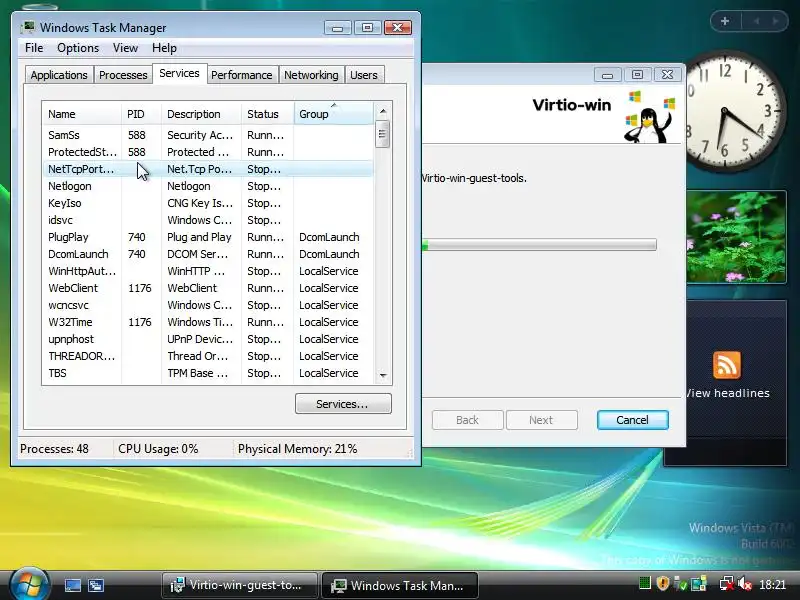The image size is (800, 600).
Task: Open the Help menu
Action: click(164, 48)
